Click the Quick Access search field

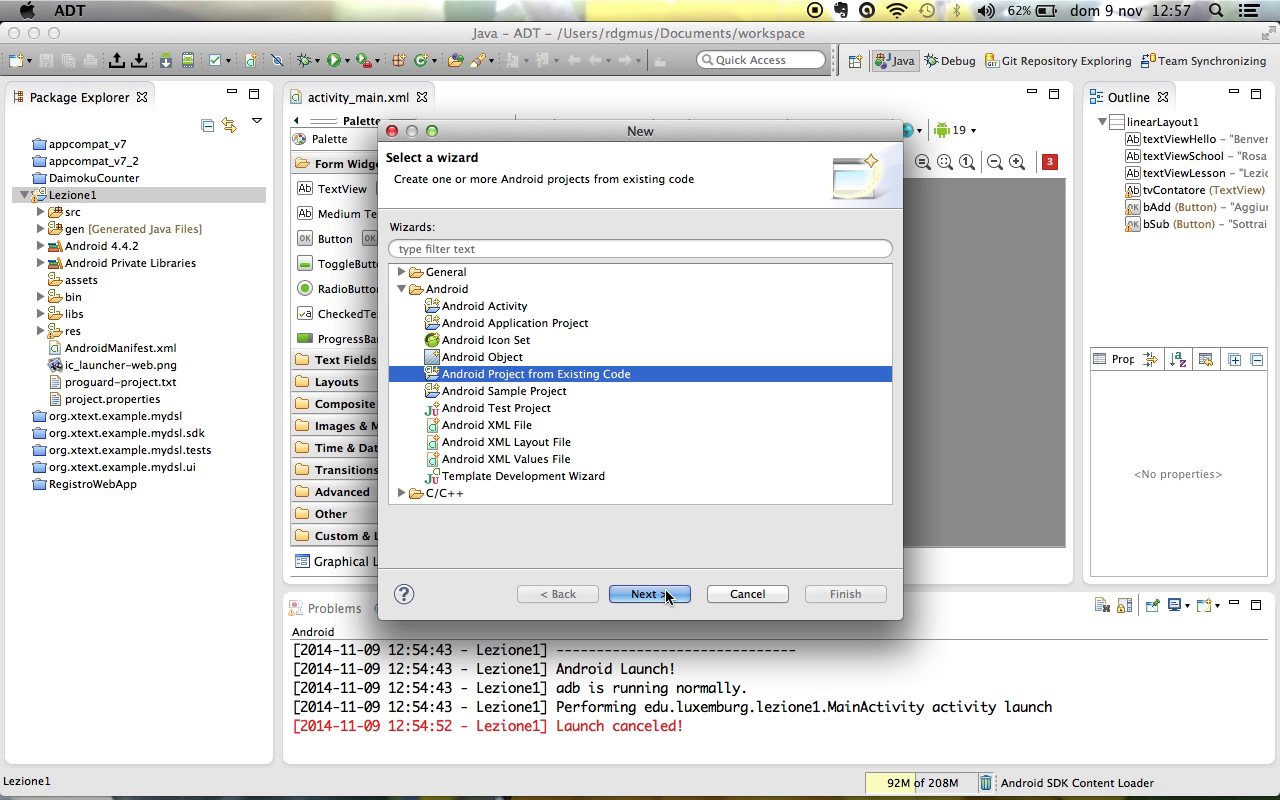(761, 60)
